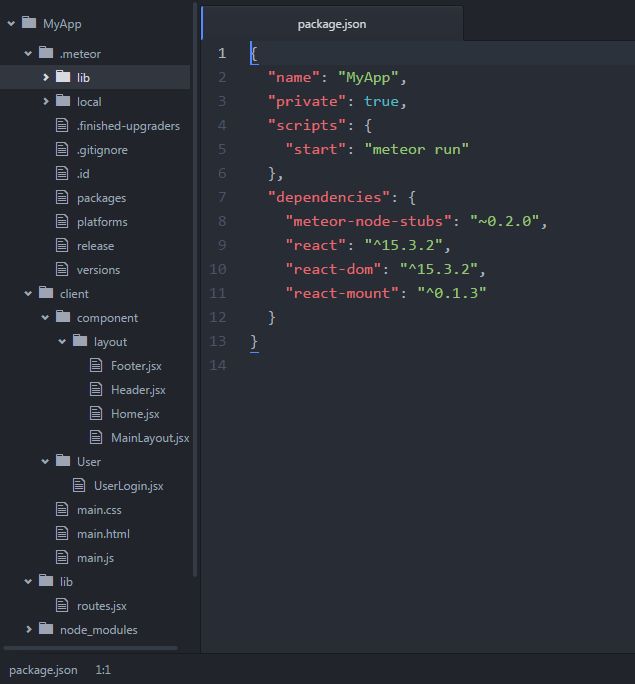Expand the lib folder inside .meteor
The width and height of the screenshot is (635, 684).
click(x=46, y=78)
